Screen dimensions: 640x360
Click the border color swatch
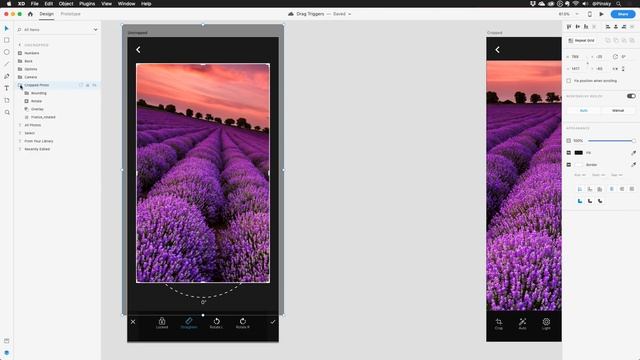pyautogui.click(x=578, y=164)
